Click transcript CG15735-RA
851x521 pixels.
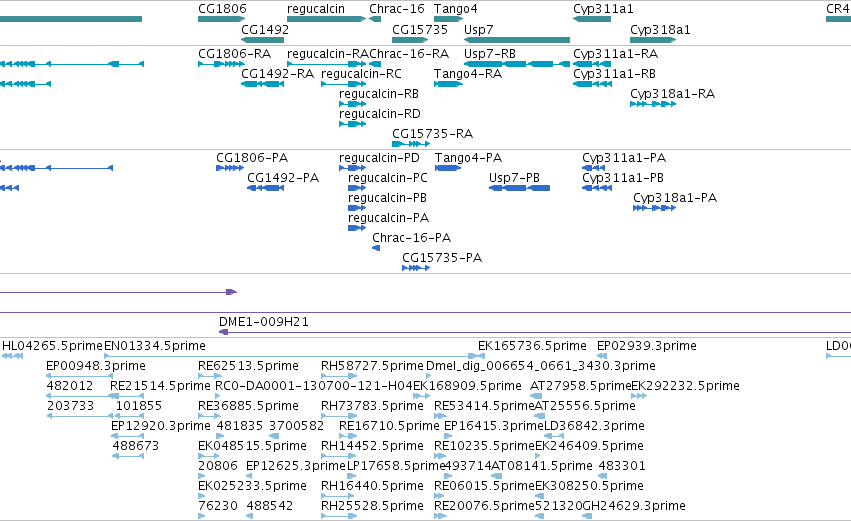coord(411,144)
